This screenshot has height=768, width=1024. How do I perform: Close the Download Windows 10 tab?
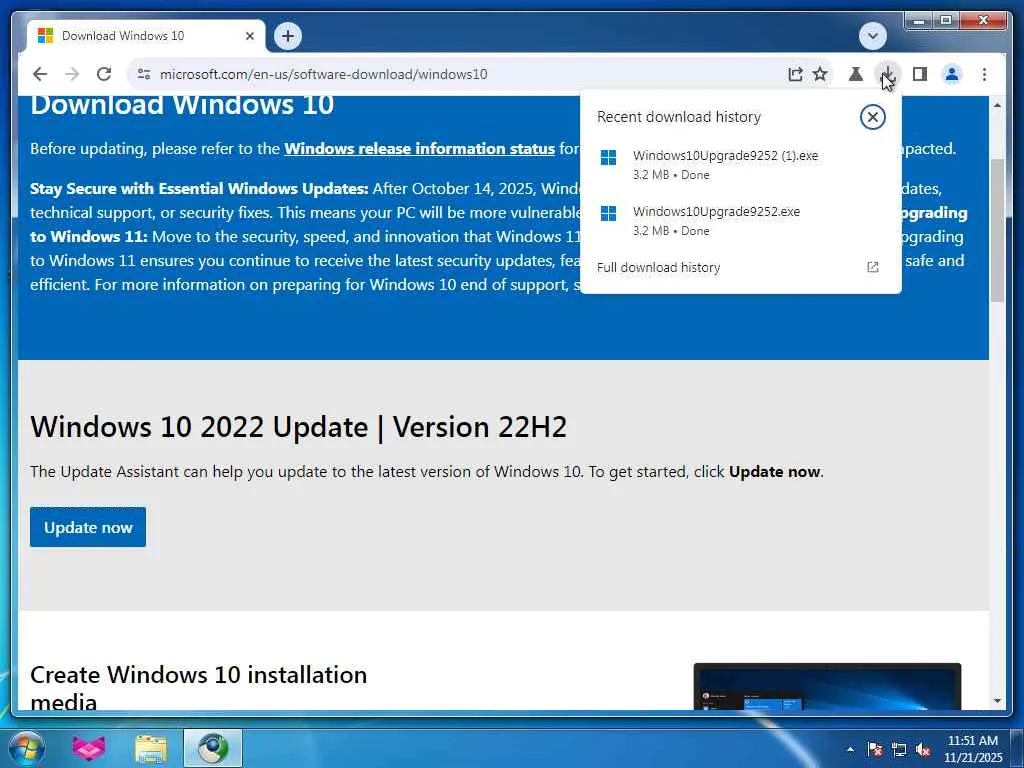click(x=249, y=36)
